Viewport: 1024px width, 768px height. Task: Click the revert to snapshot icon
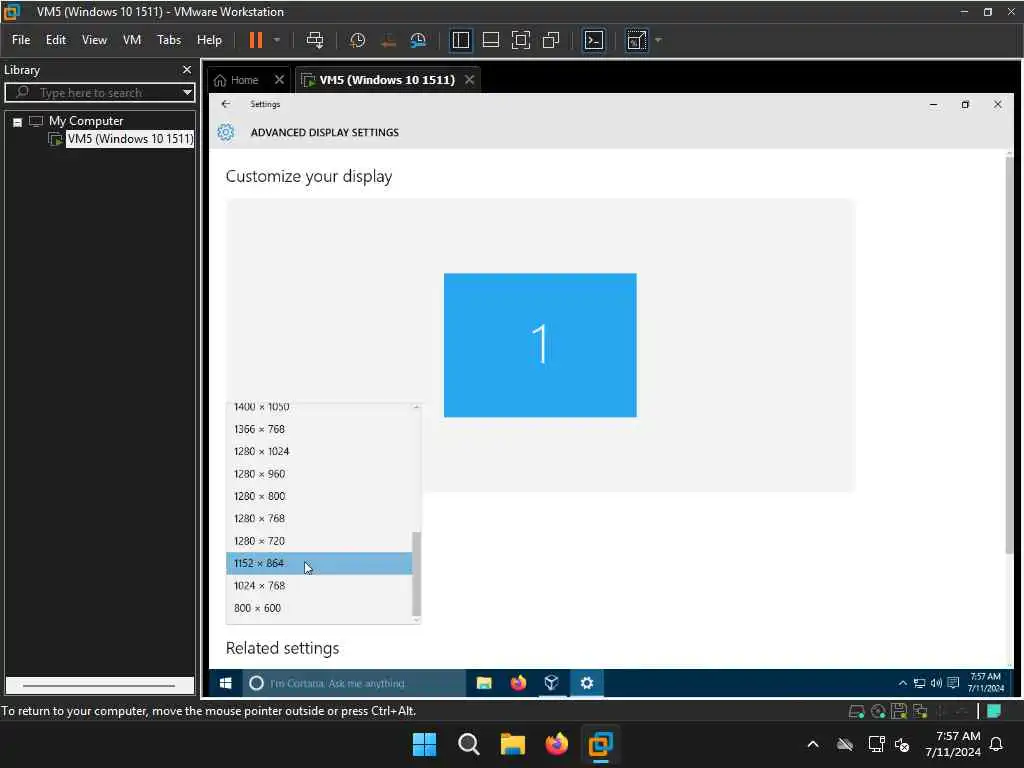tap(388, 40)
